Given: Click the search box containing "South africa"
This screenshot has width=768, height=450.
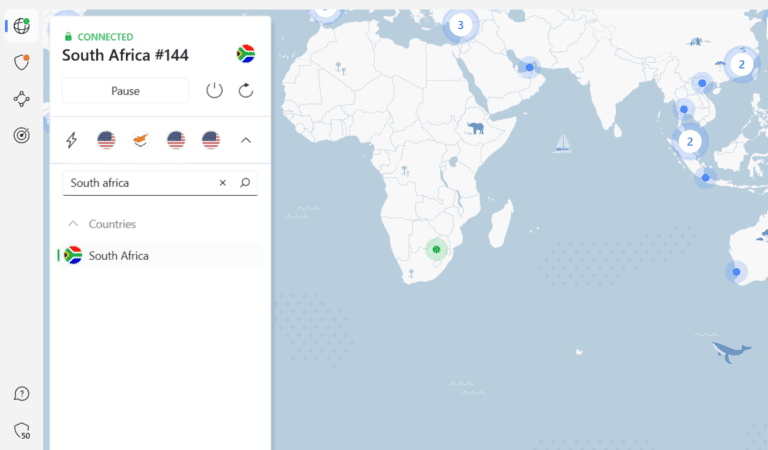Looking at the screenshot, I should (140, 183).
